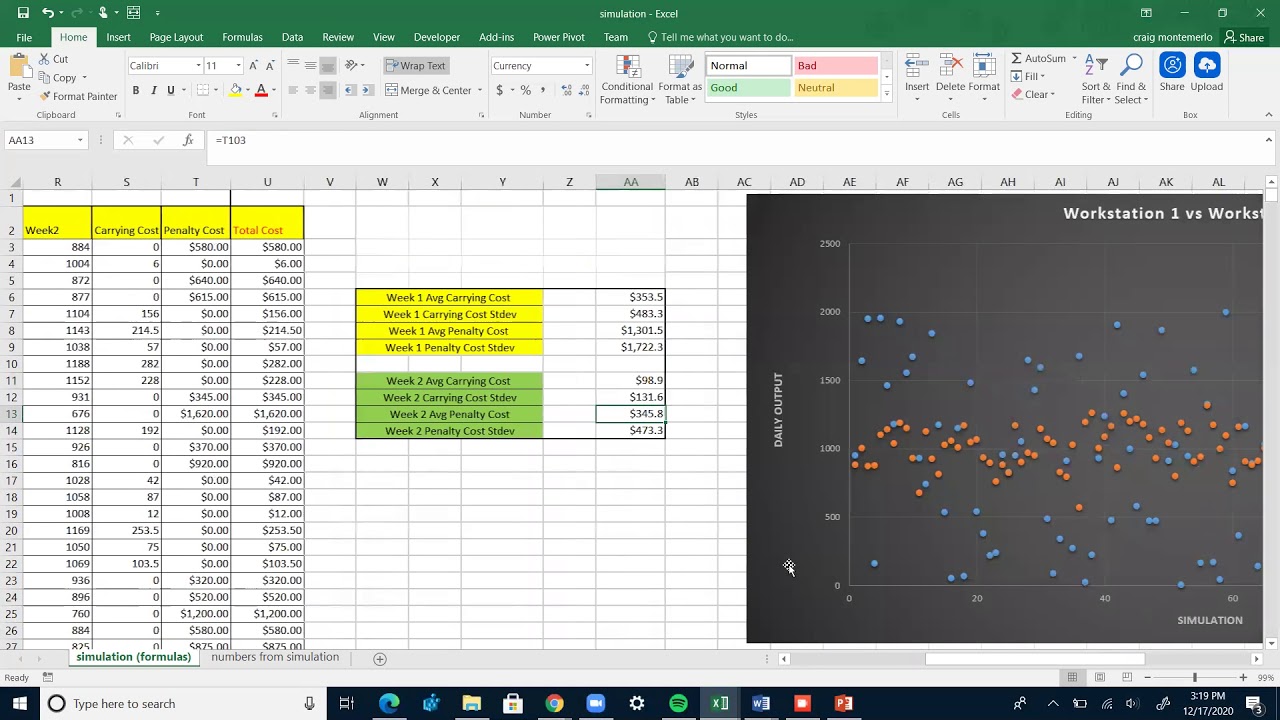Click the Insert cells icon
This screenshot has height=720, width=1280.
coord(917,67)
